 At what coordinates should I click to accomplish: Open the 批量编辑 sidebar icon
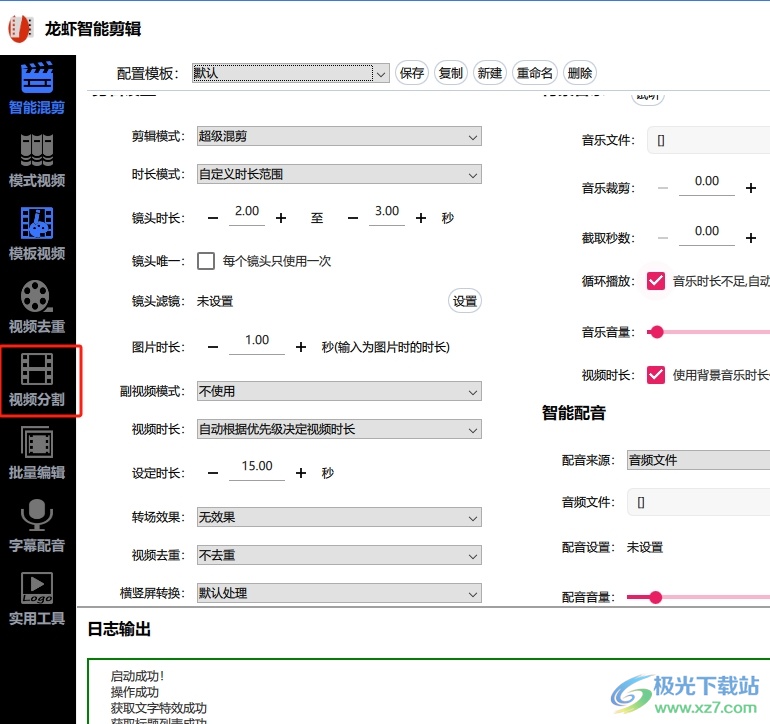coord(37,443)
